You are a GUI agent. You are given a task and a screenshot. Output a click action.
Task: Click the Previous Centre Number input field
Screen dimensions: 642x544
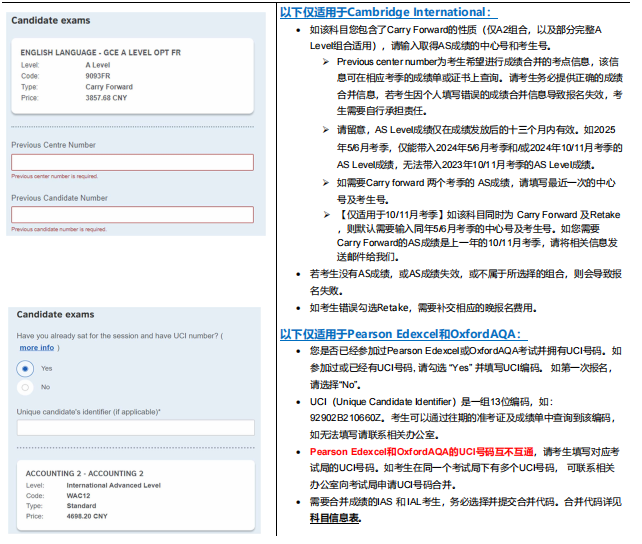(x=132, y=163)
